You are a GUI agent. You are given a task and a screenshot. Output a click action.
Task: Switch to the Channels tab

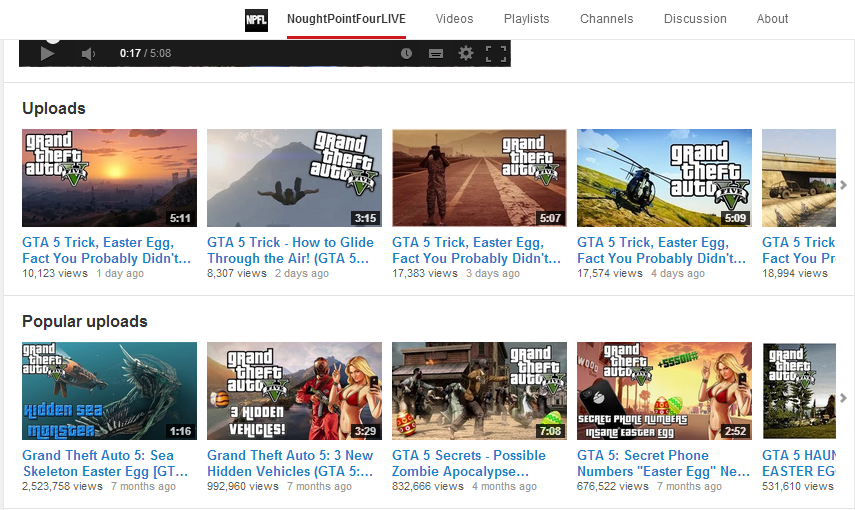[606, 19]
